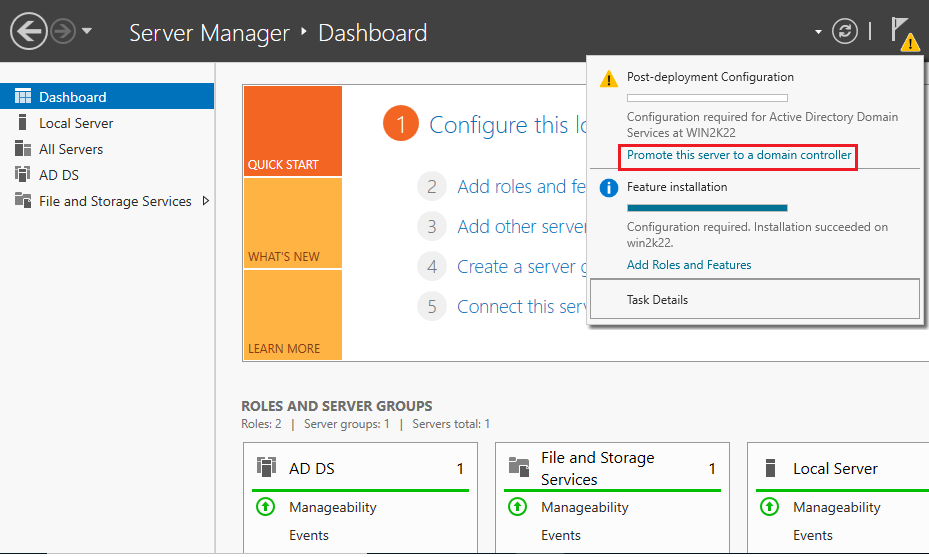This screenshot has height=557, width=929.
Task: Click the step 4 number circle
Action: click(x=432, y=267)
